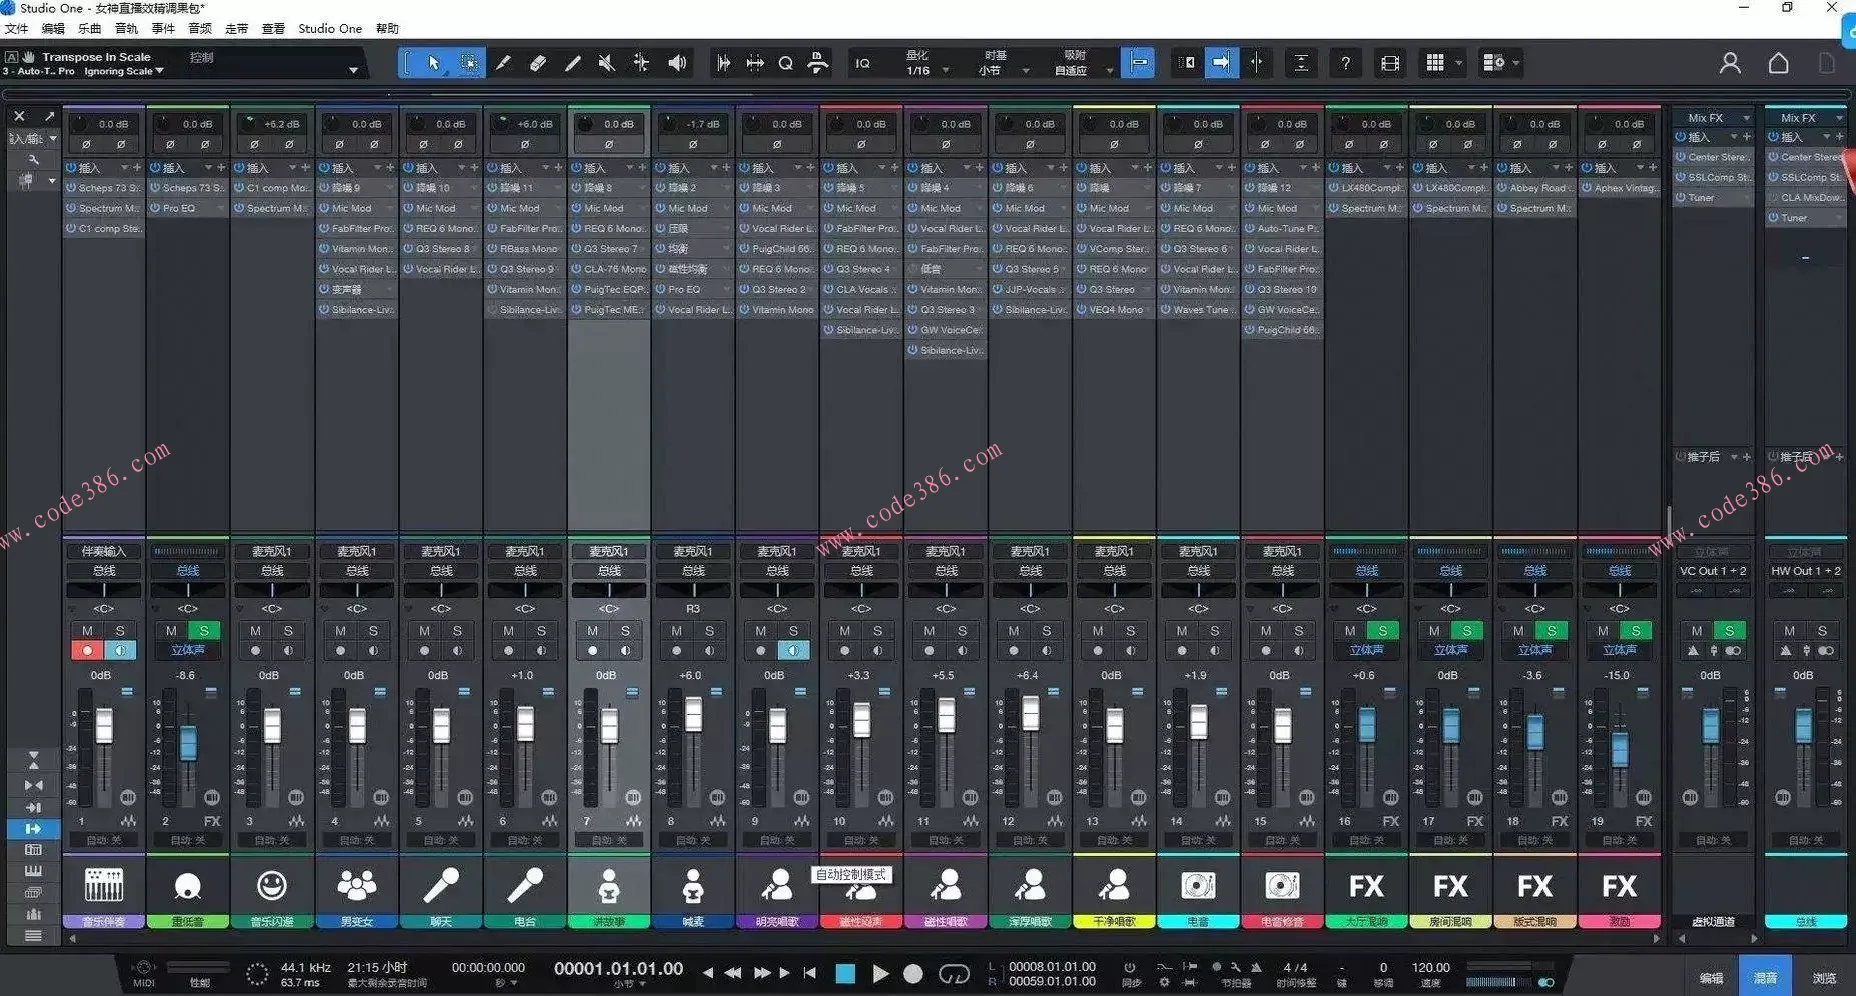Open the 浏览 browser panel button
Screen dimensions: 1856x996
click(1824, 978)
